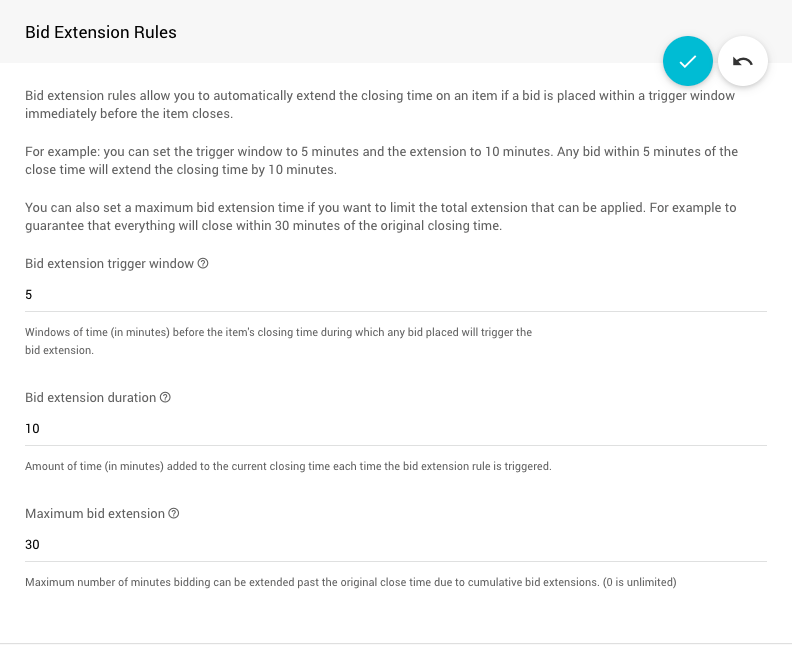
Task: Select the maximum extension field containing 30
Action: tap(395, 545)
